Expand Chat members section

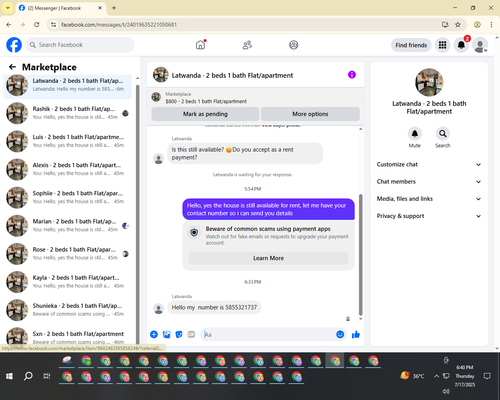429,182
